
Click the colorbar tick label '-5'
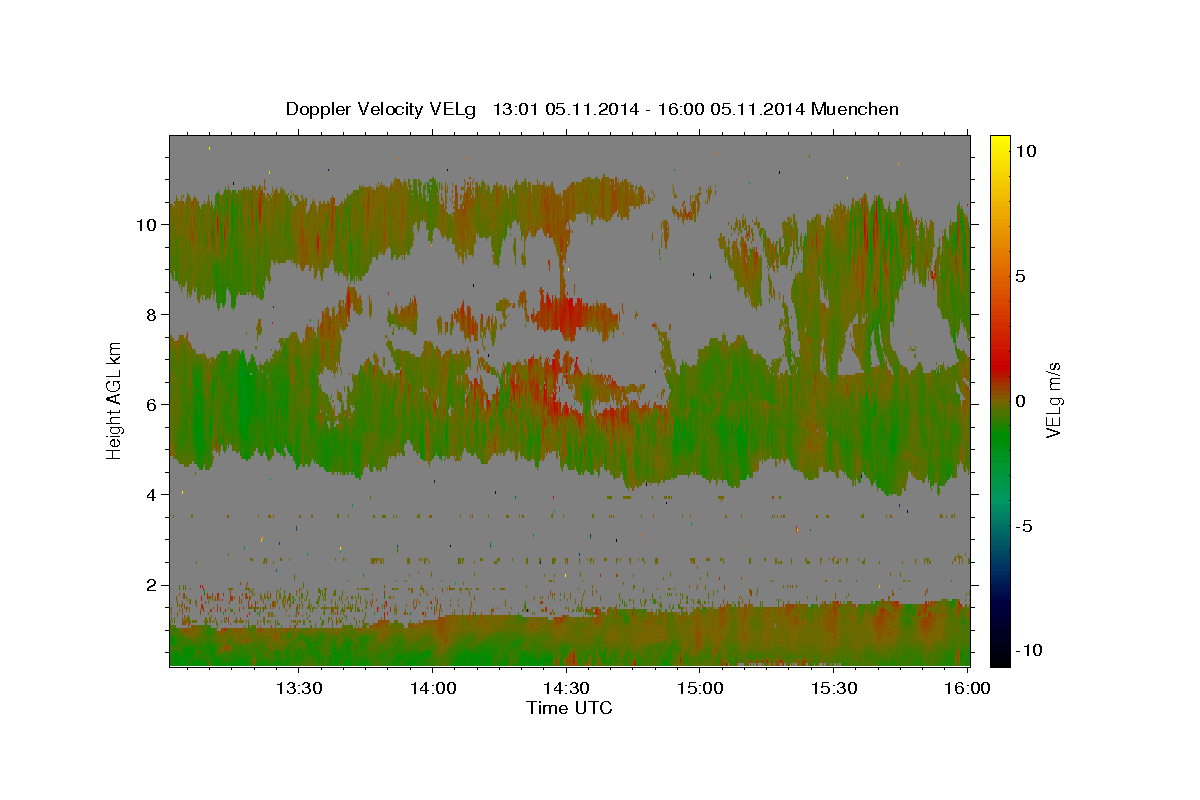pyautogui.click(x=1024, y=526)
